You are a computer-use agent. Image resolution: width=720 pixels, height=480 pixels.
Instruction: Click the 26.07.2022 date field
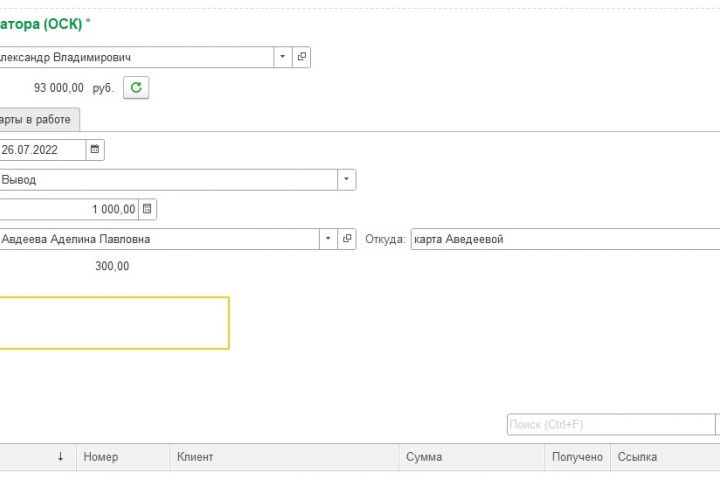(42, 150)
